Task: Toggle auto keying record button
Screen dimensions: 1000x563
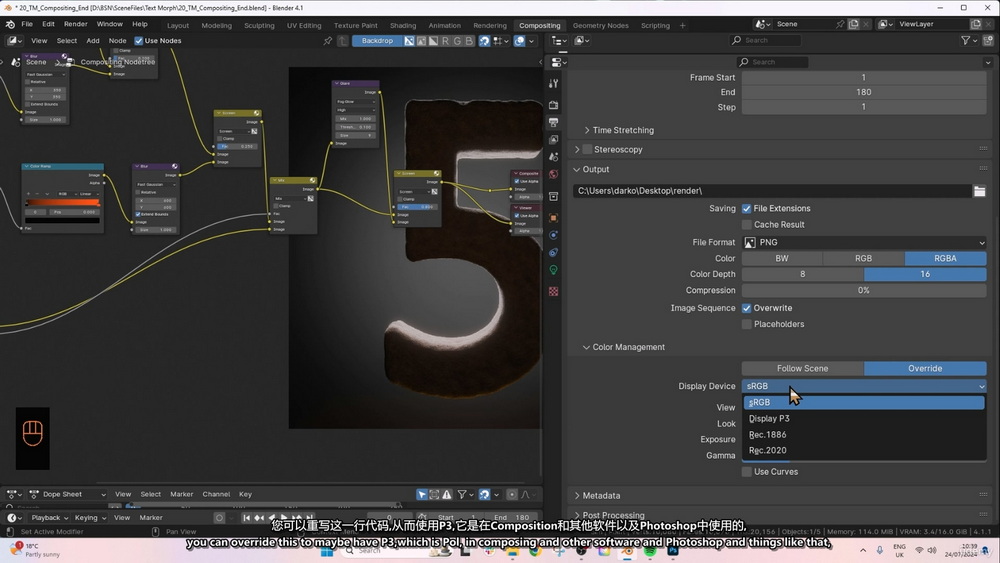Action: [x=219, y=518]
